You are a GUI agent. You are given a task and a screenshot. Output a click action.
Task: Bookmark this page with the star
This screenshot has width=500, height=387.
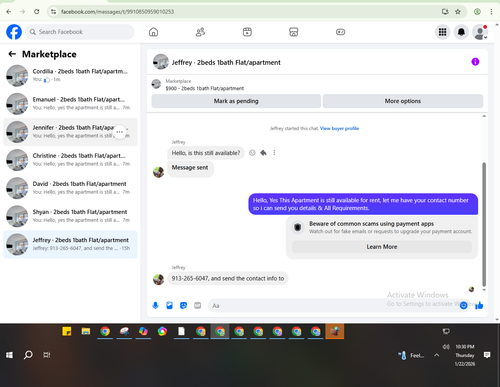458,12
